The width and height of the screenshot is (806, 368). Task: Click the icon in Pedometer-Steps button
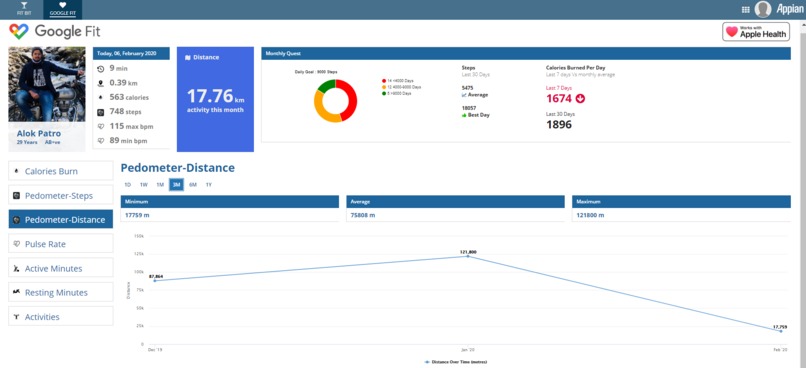tap(16, 195)
